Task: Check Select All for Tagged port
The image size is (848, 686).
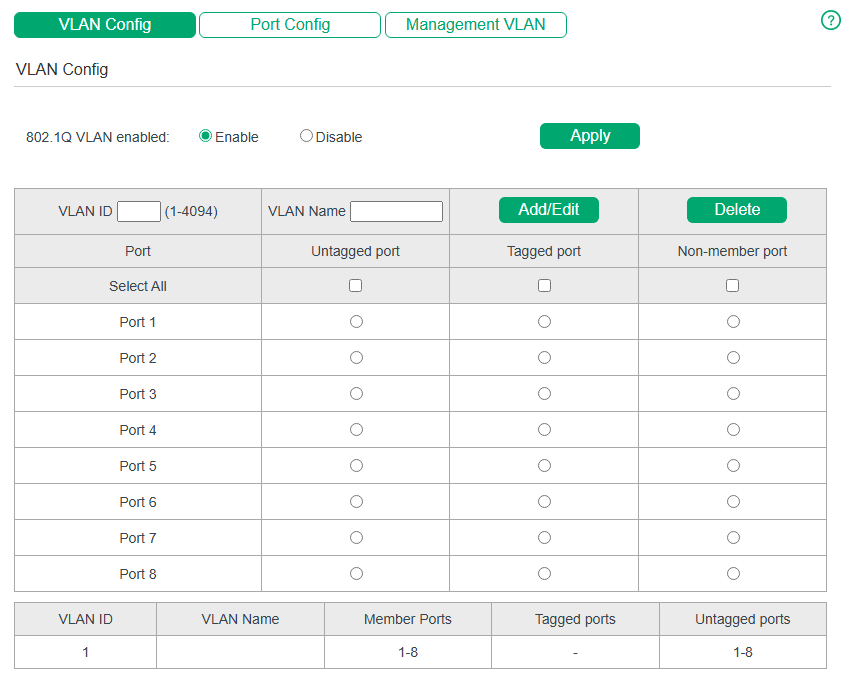Action: pyautogui.click(x=545, y=286)
